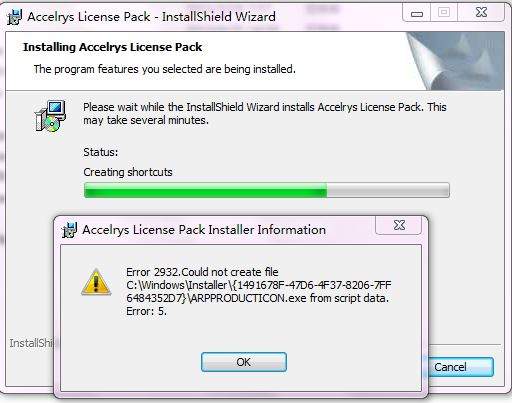Minimize the InstallShield Wizard window
The image size is (512, 403).
[x=417, y=13]
